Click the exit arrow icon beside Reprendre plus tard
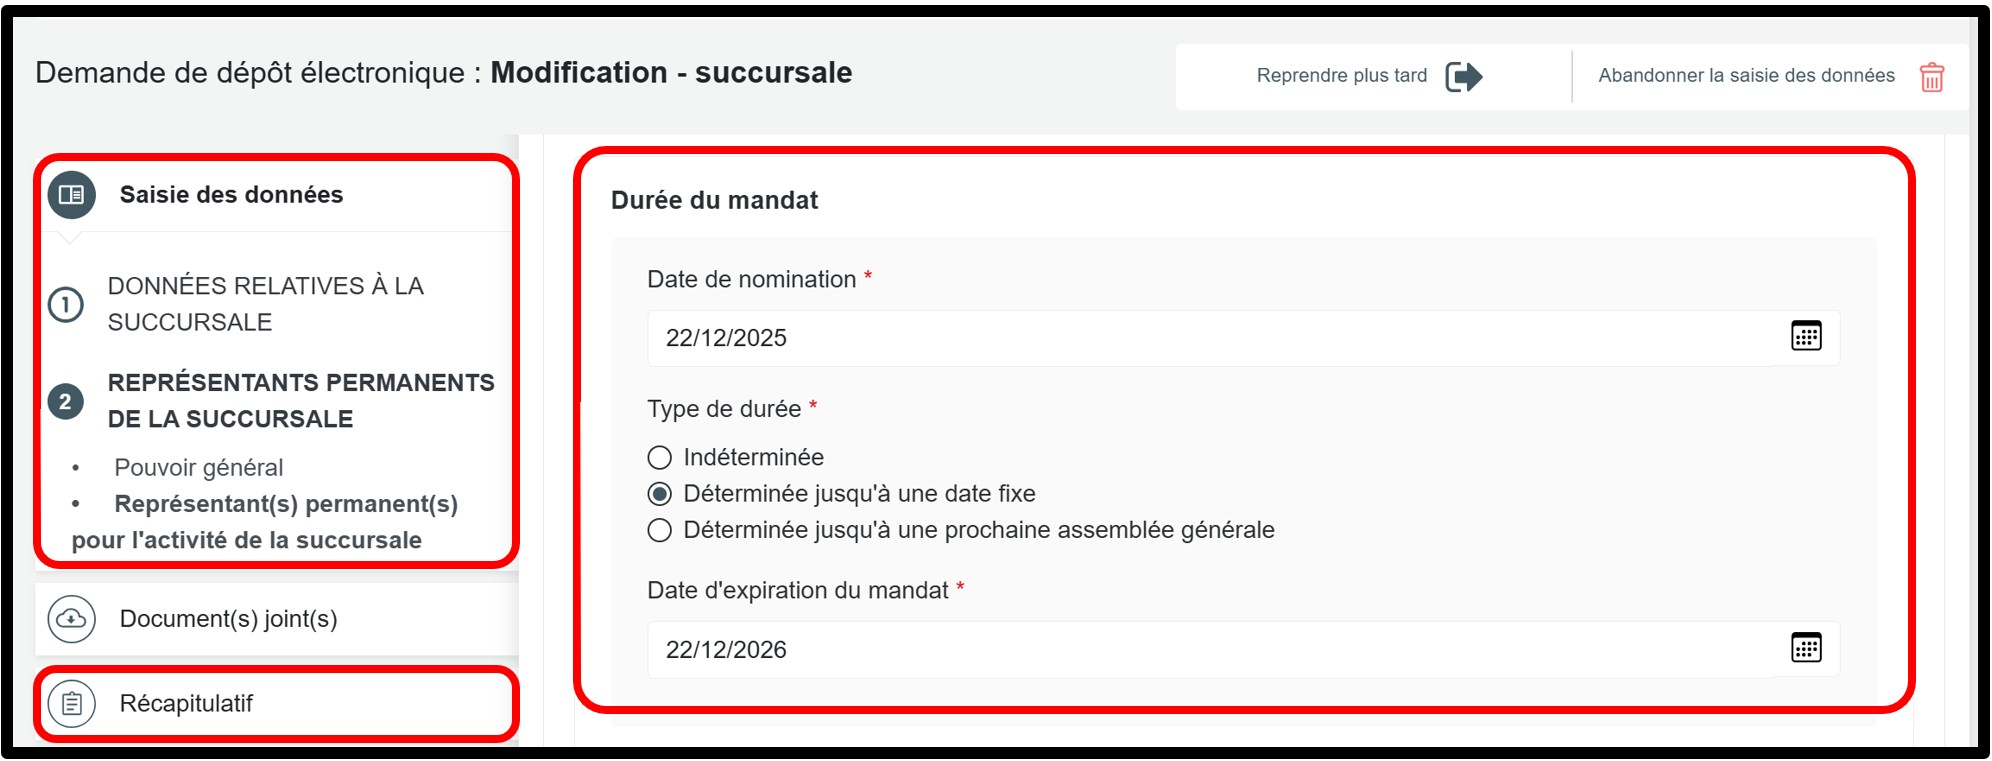The height and width of the screenshot is (761, 1992). click(1463, 76)
